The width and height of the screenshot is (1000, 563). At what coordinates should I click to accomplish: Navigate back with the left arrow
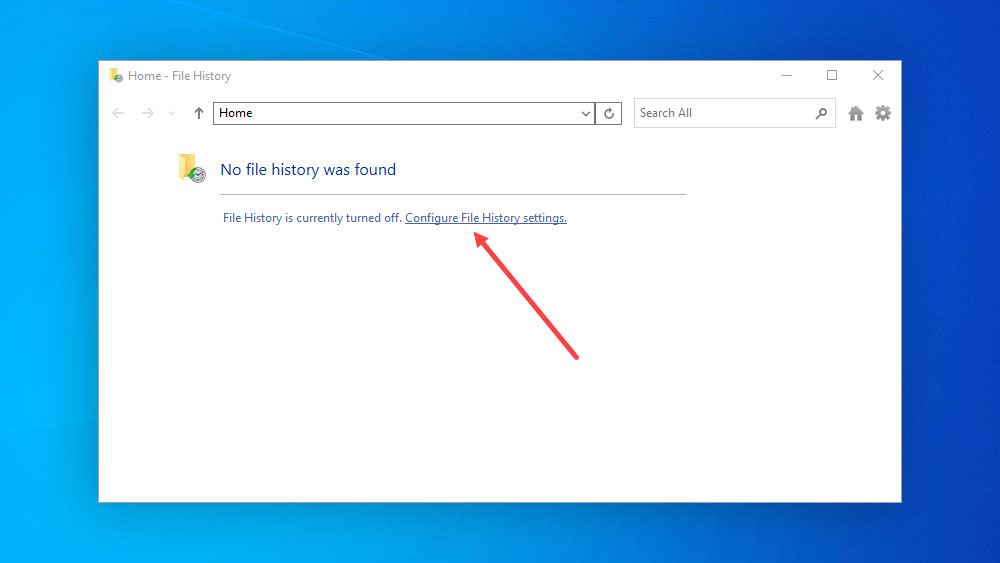(118, 113)
